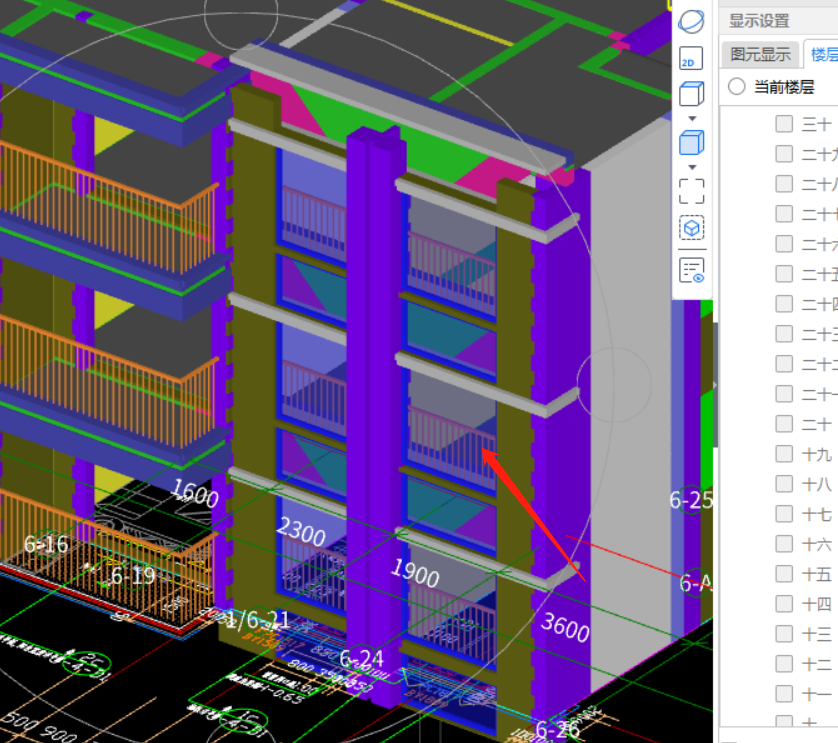Viewport: 838px width, 743px height.
Task: Click the 6-16 axis label
Action: coord(46,544)
